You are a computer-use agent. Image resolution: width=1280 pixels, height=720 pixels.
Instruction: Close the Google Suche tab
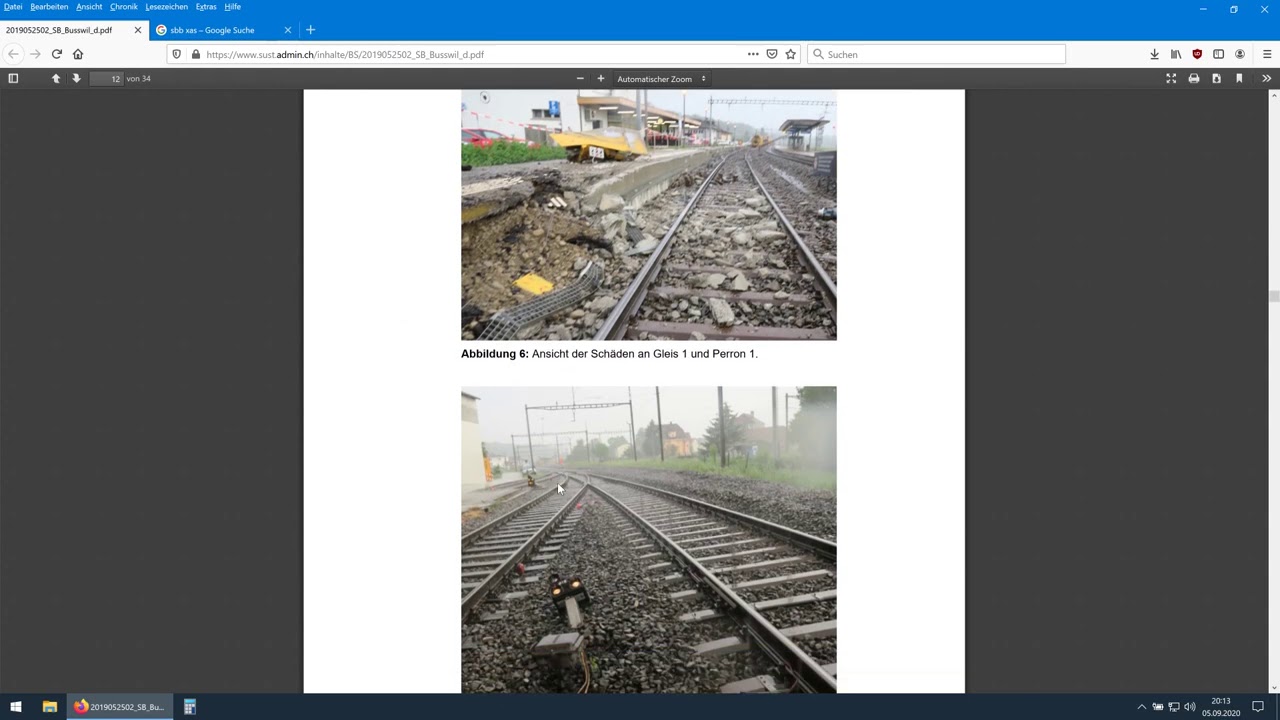[x=288, y=30]
